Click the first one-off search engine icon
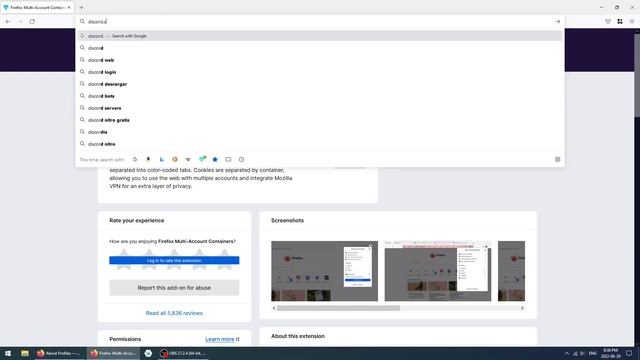Screen dimensions: 640x360 pyautogui.click(x=135, y=160)
